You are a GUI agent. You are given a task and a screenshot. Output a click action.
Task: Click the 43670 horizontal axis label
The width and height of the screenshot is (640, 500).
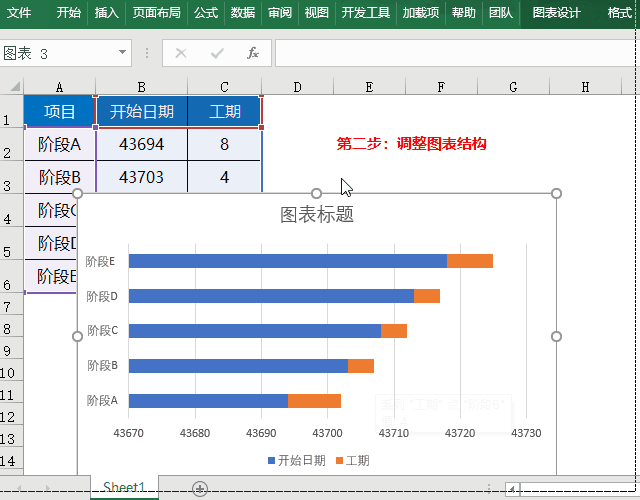coord(129,433)
